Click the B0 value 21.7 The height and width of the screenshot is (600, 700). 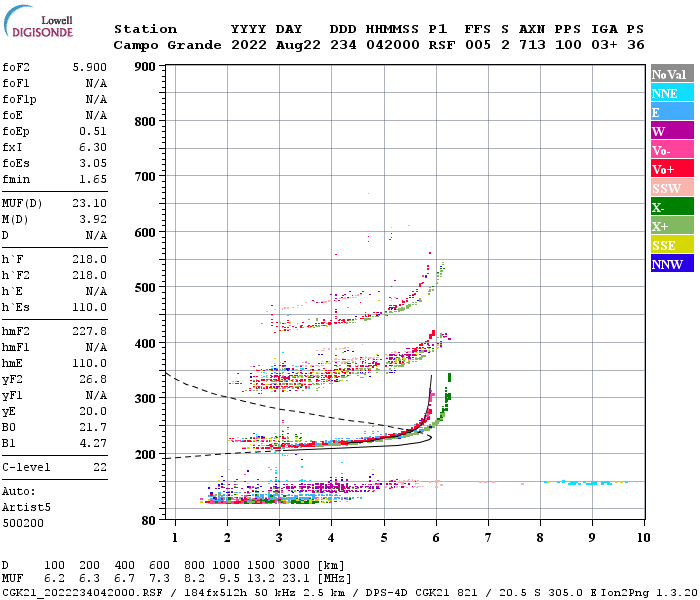click(x=93, y=428)
